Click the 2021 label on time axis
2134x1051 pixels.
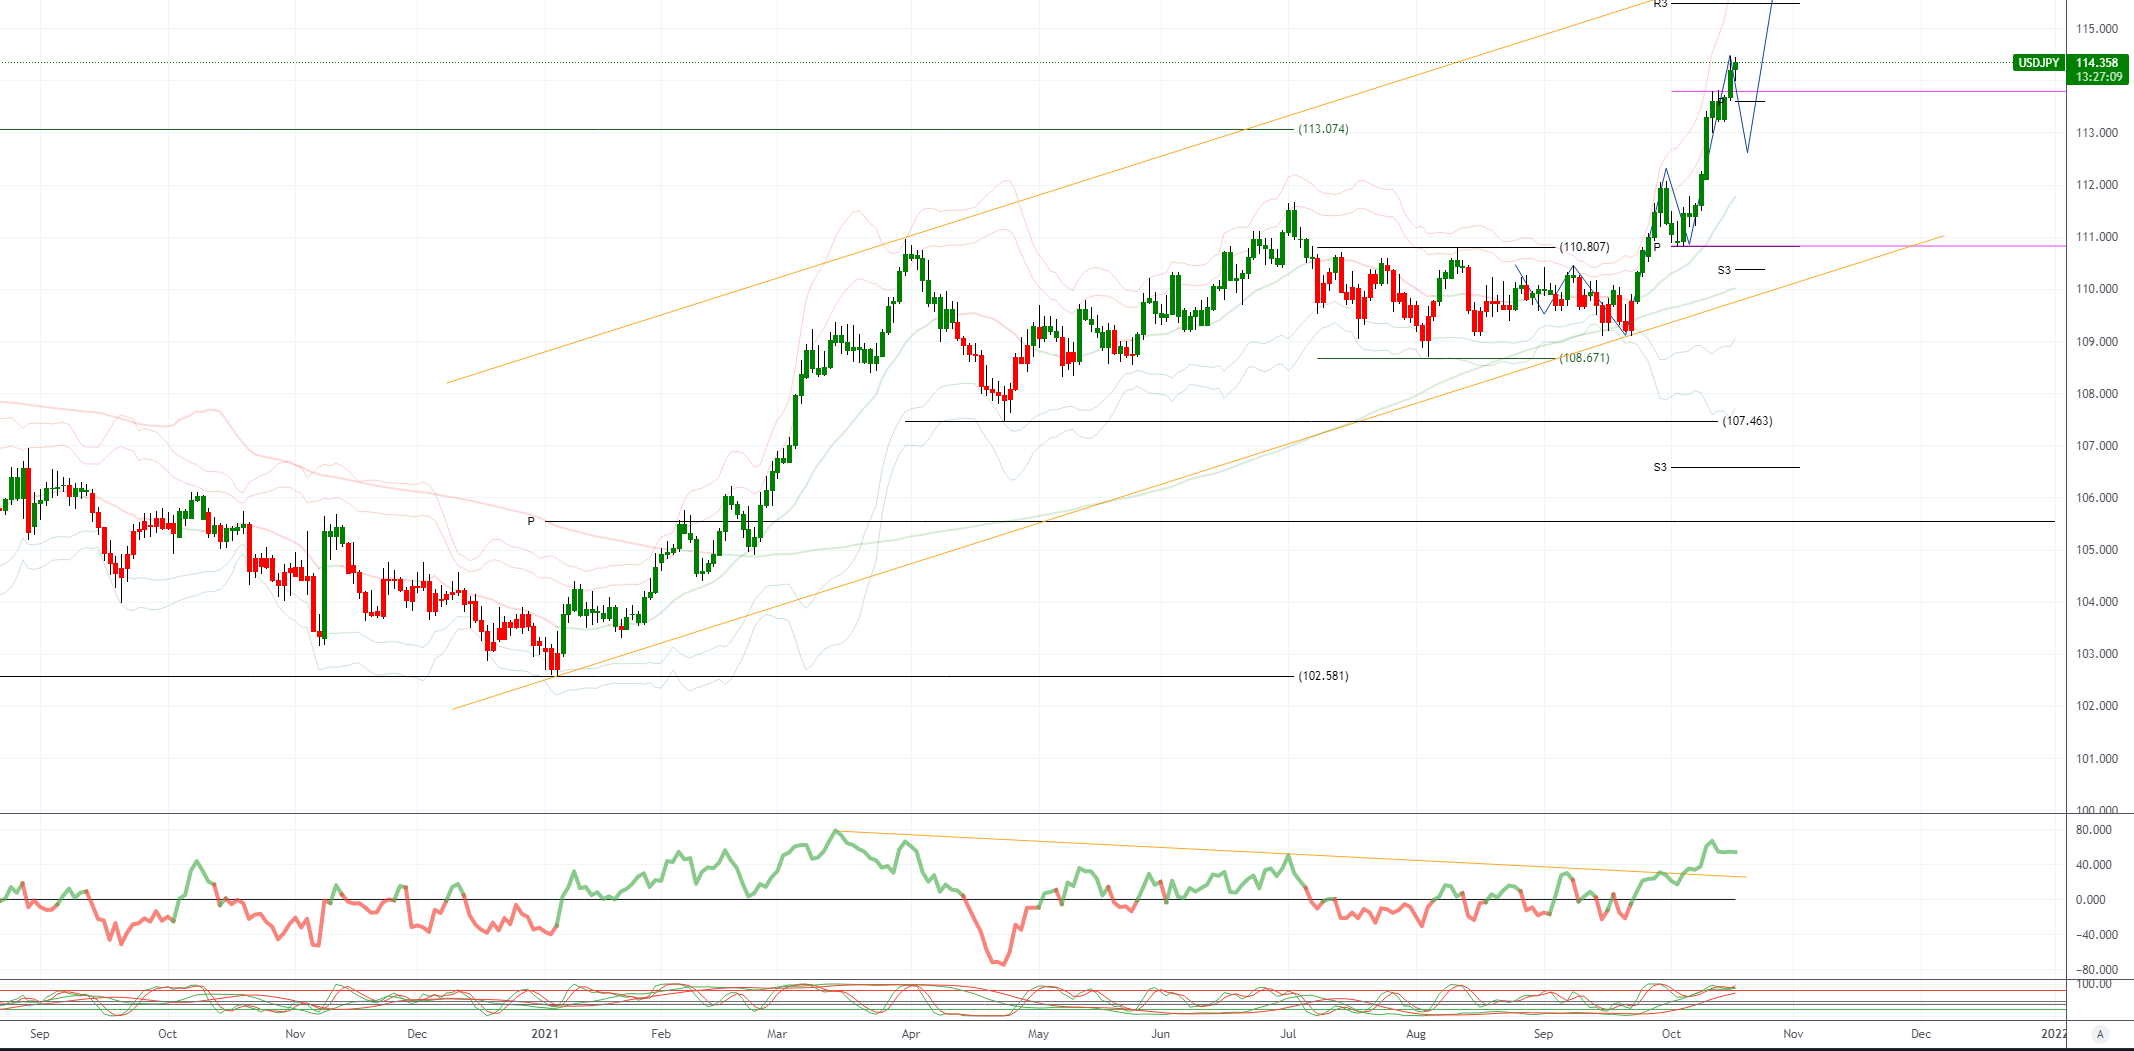coord(545,1034)
